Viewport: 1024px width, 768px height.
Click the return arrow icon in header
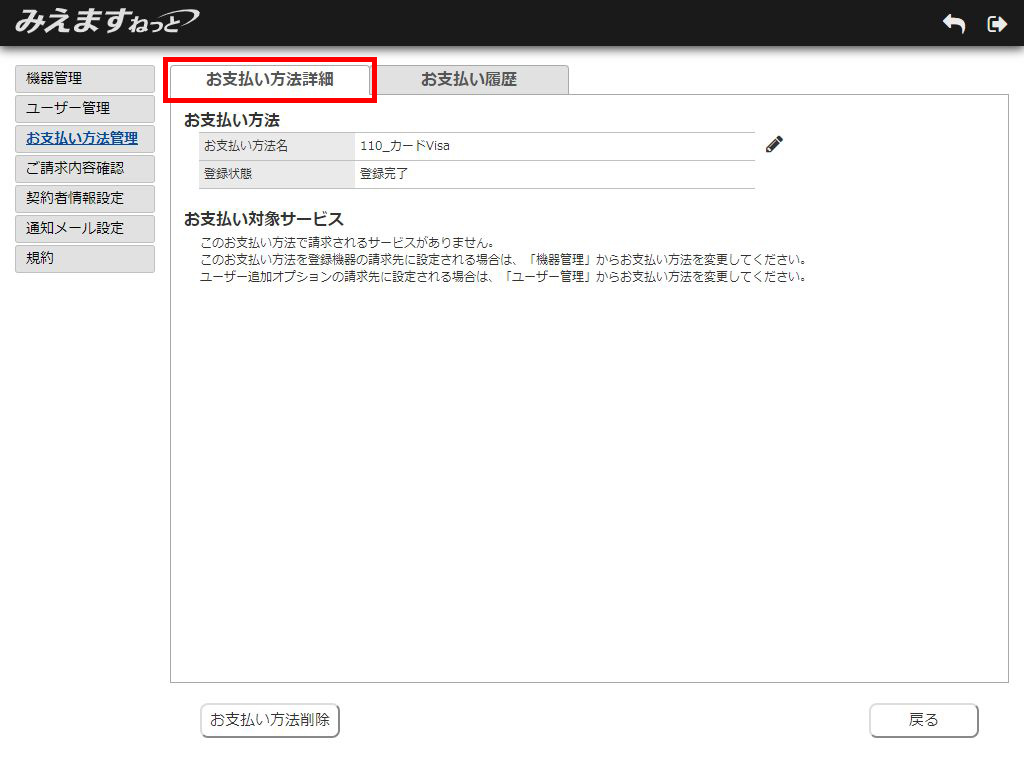coord(954,24)
